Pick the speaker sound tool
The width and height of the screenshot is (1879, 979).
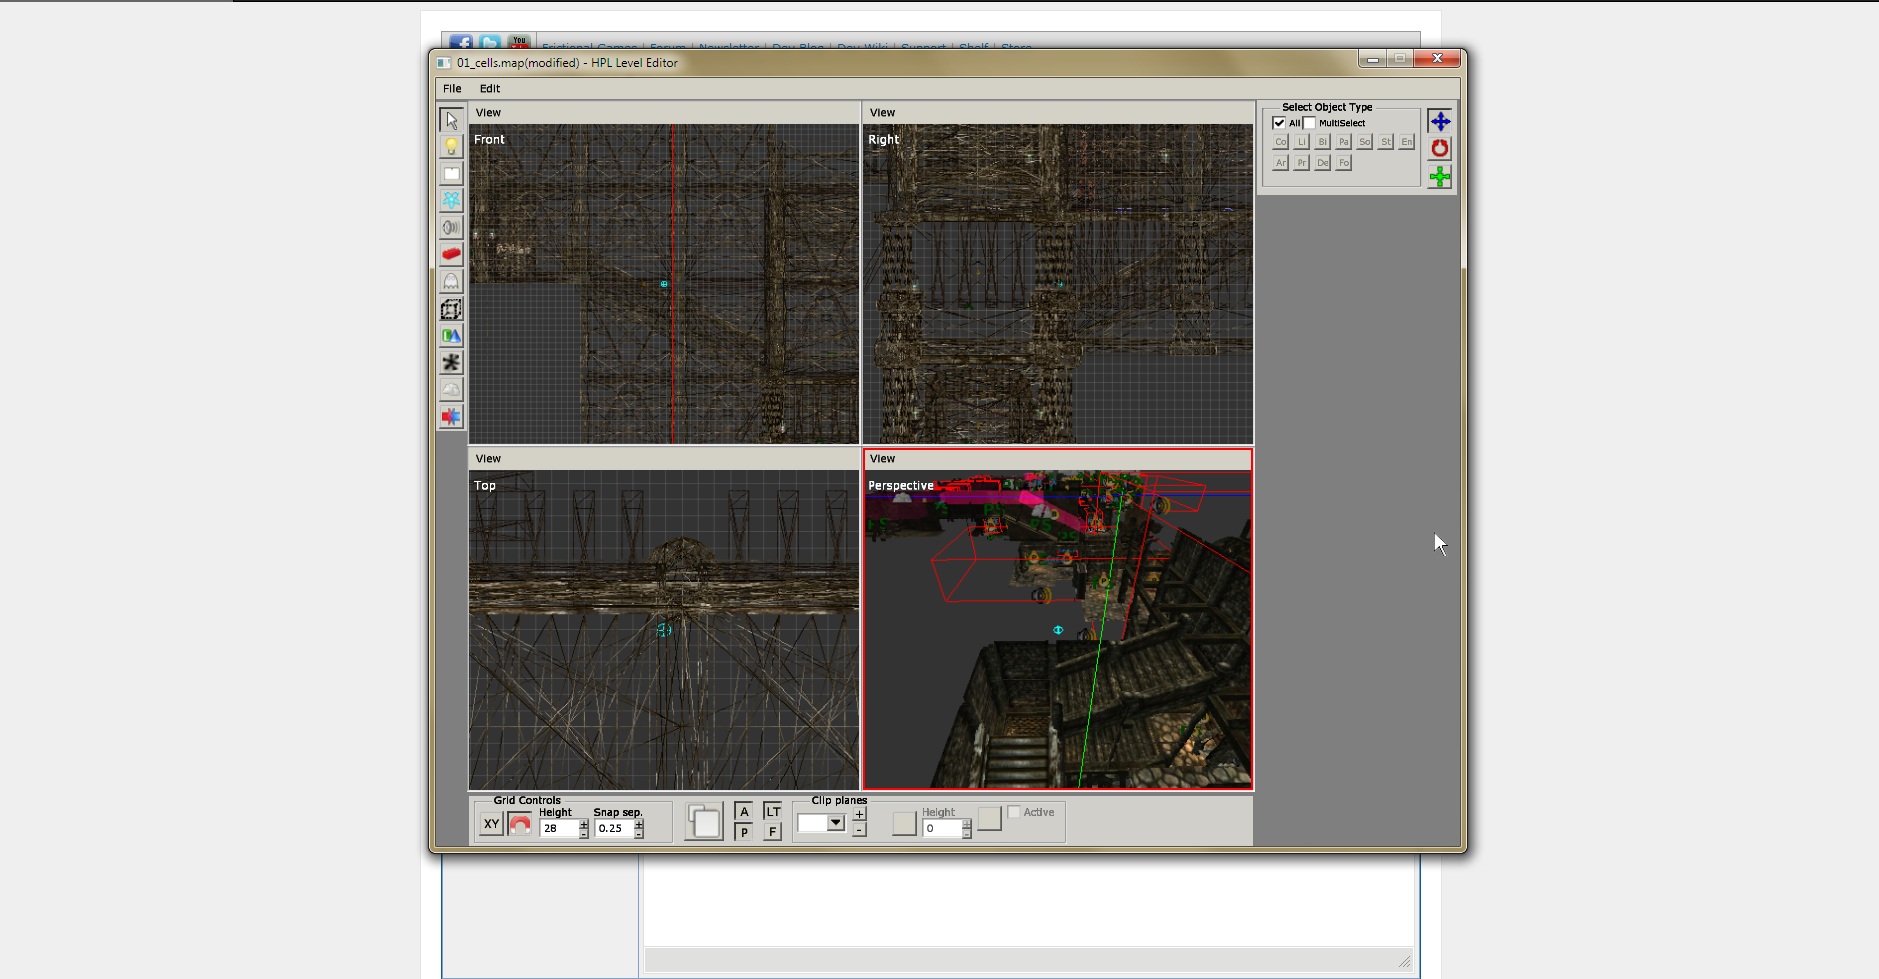tap(451, 227)
